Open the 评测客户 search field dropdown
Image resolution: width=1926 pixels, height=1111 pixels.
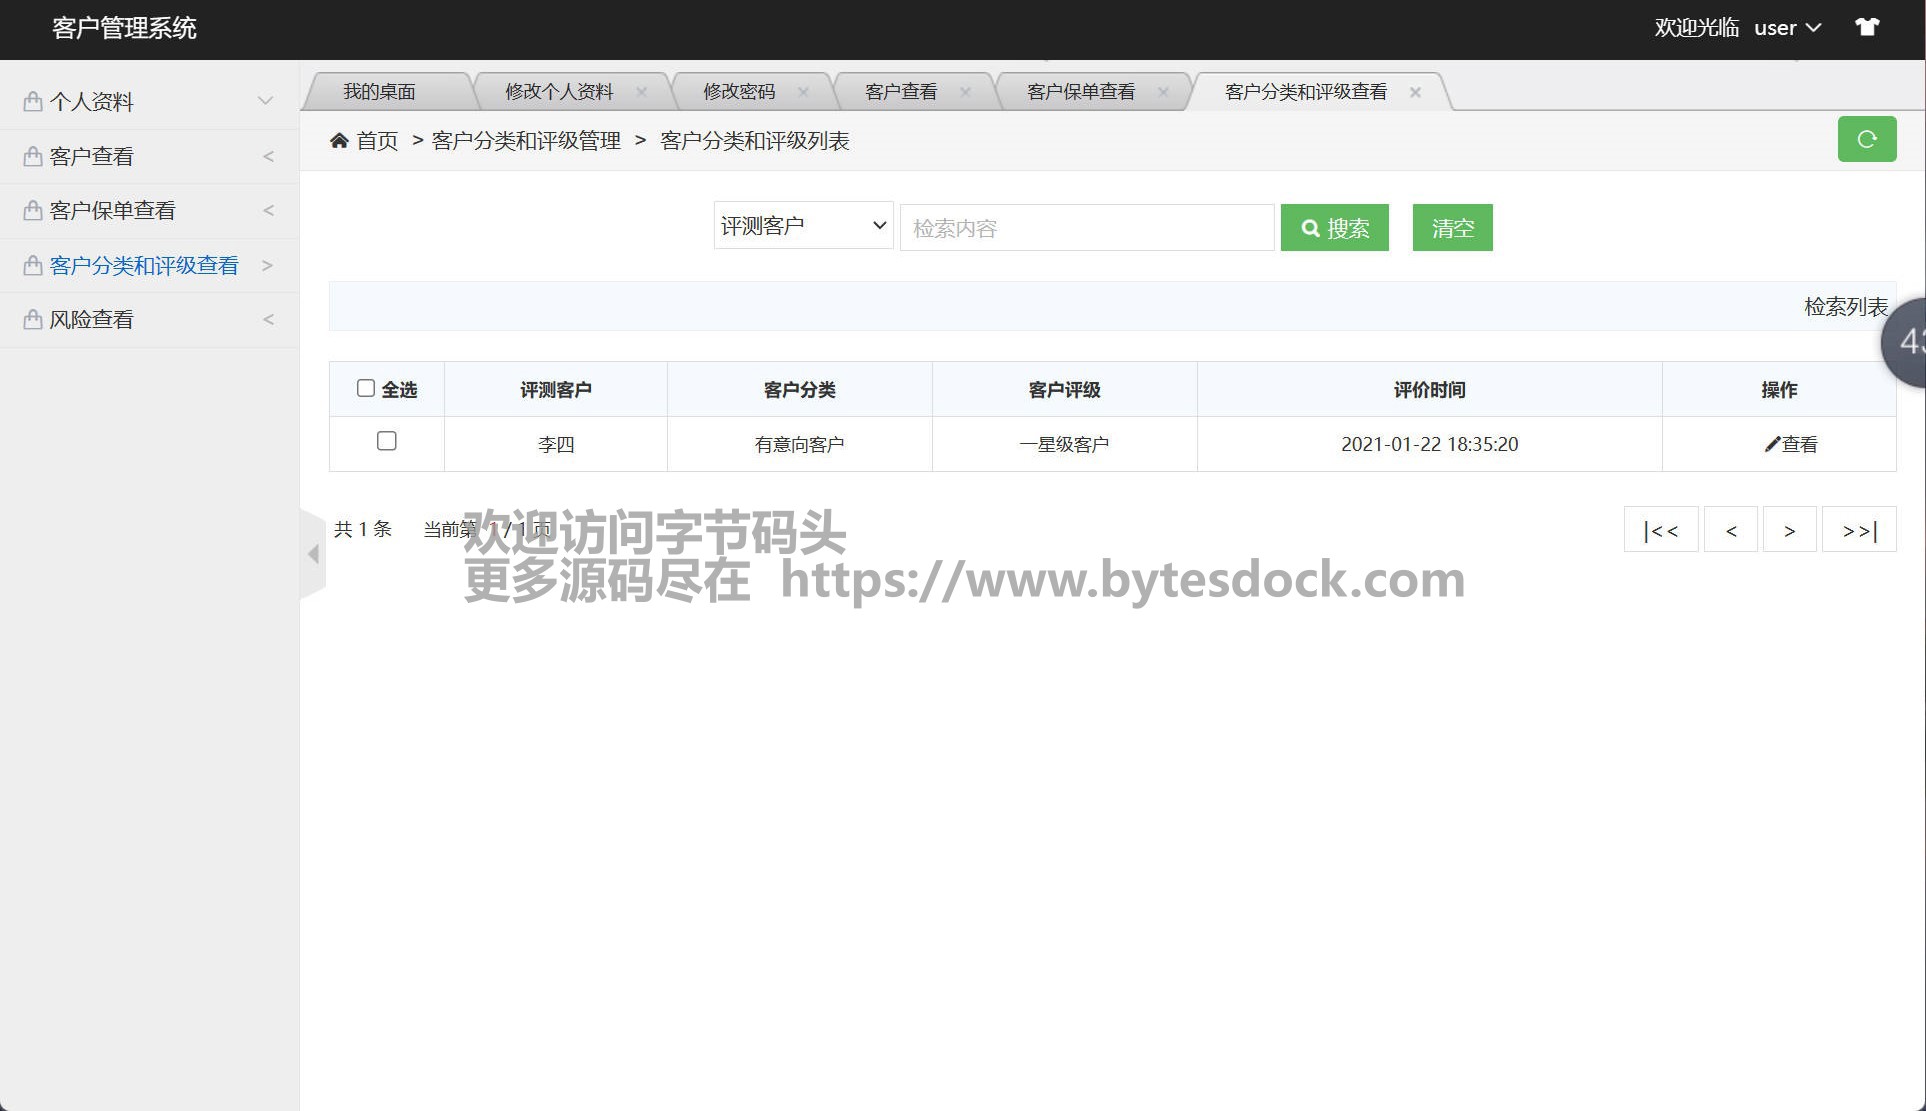(x=803, y=226)
